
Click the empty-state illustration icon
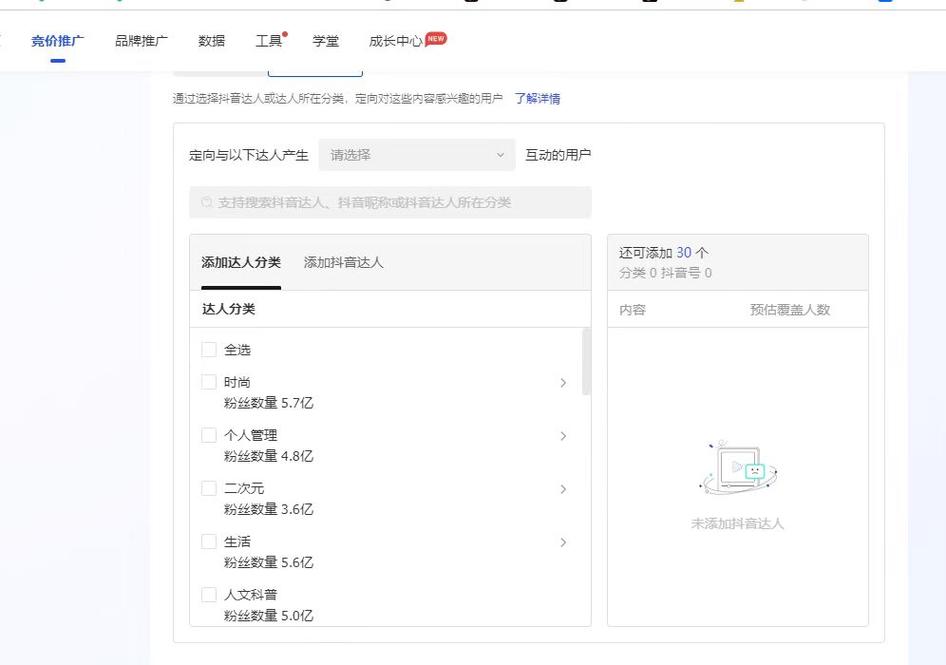click(x=738, y=468)
